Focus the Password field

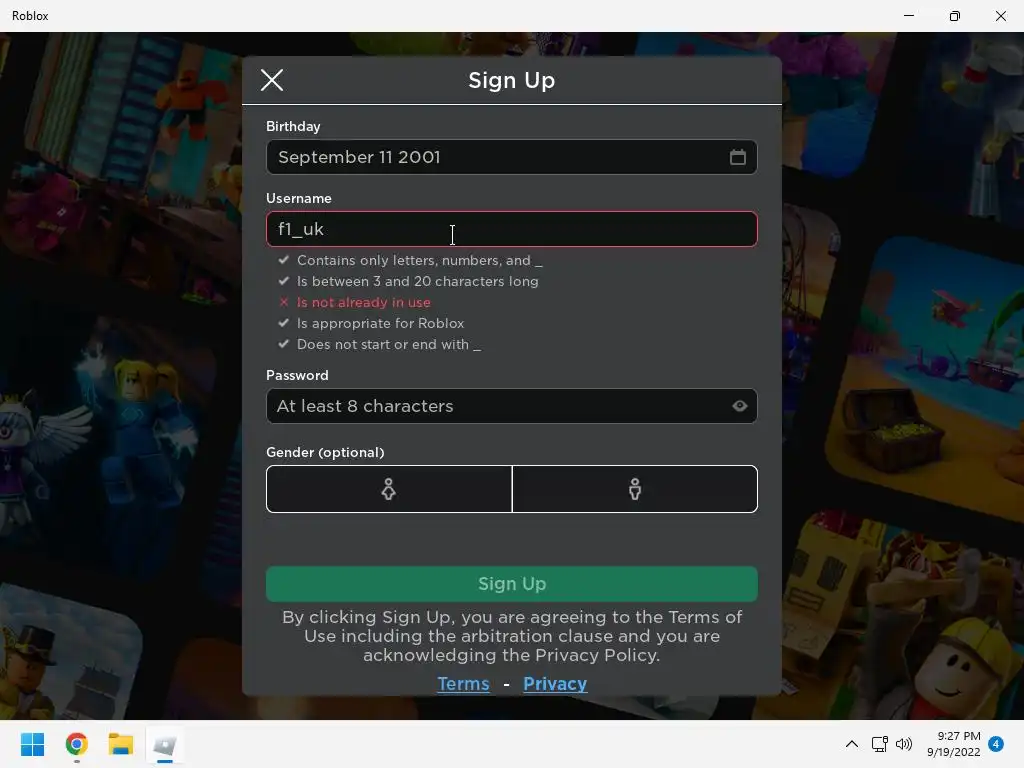pyautogui.click(x=511, y=406)
